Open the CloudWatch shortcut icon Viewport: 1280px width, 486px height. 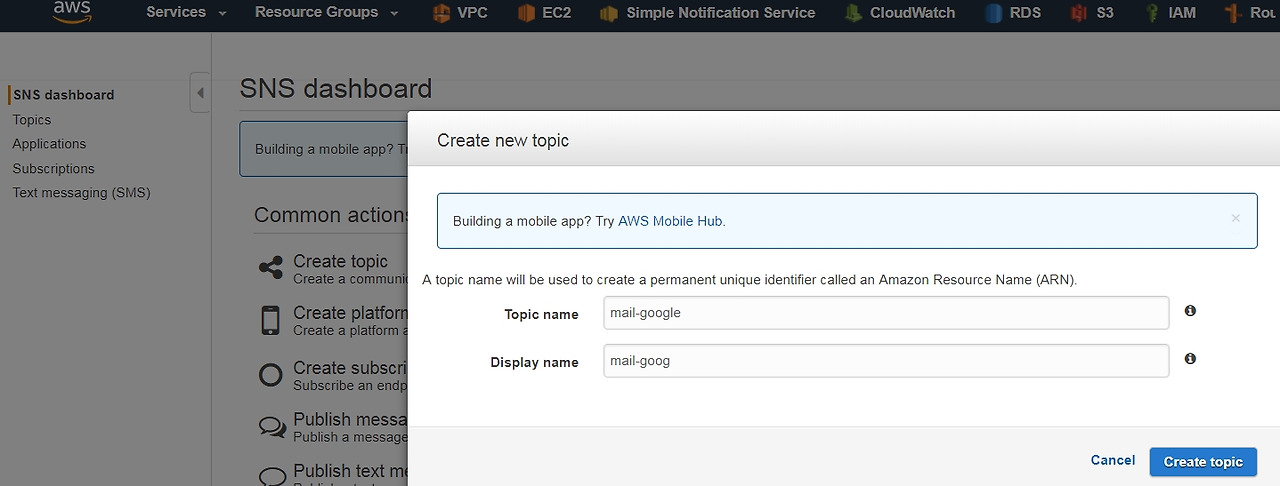[x=853, y=13]
